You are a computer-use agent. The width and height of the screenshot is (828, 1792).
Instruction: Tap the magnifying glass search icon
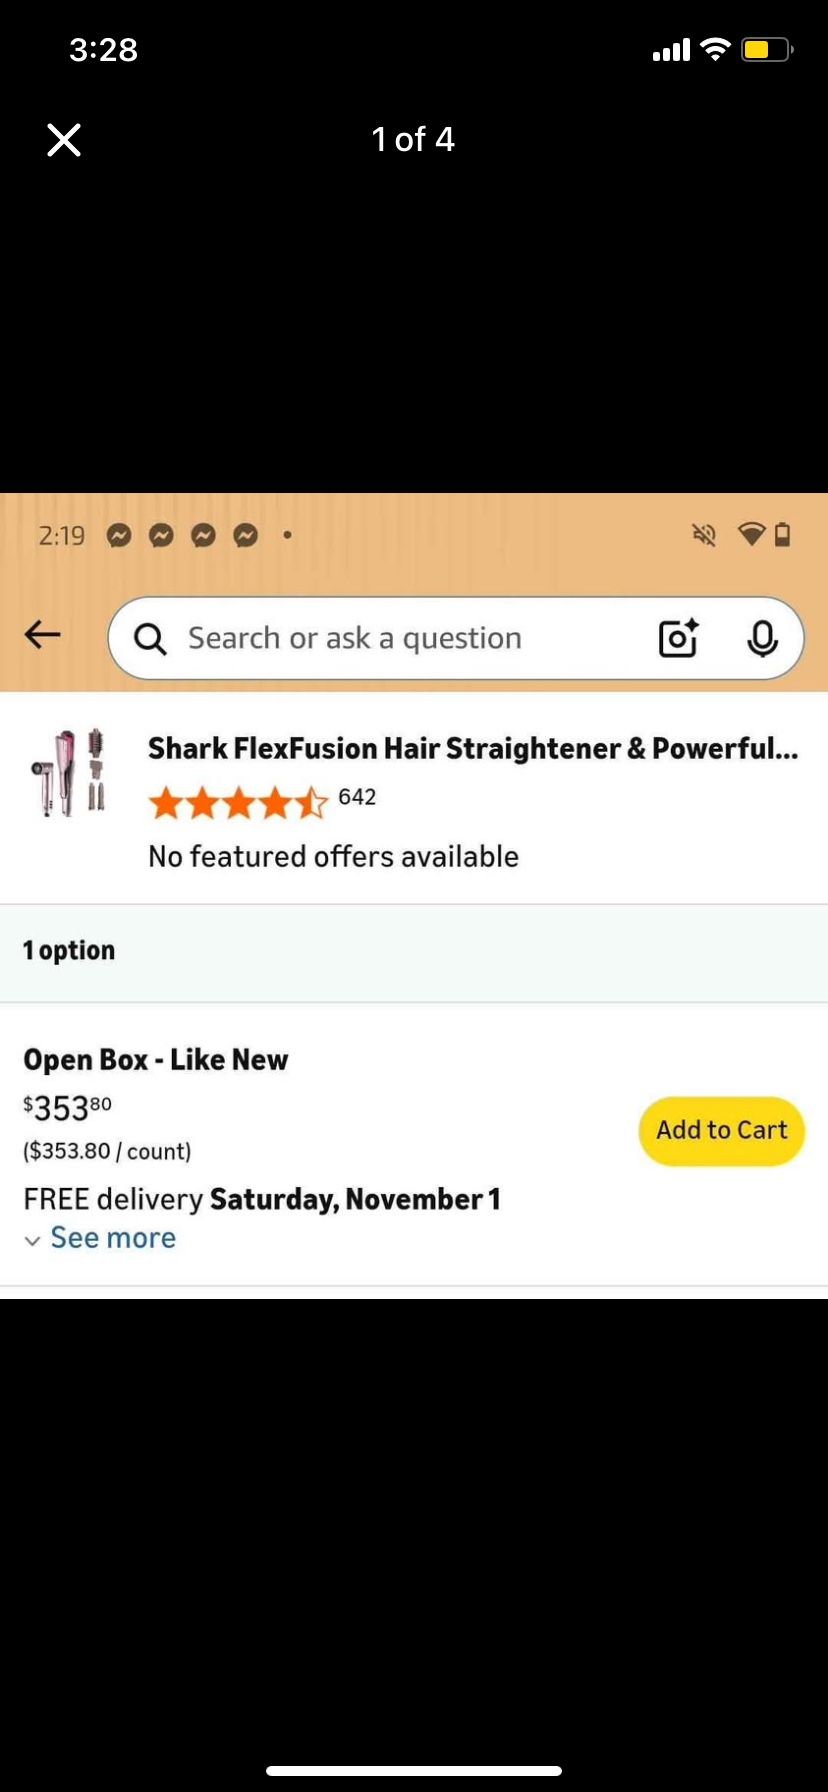tap(149, 638)
